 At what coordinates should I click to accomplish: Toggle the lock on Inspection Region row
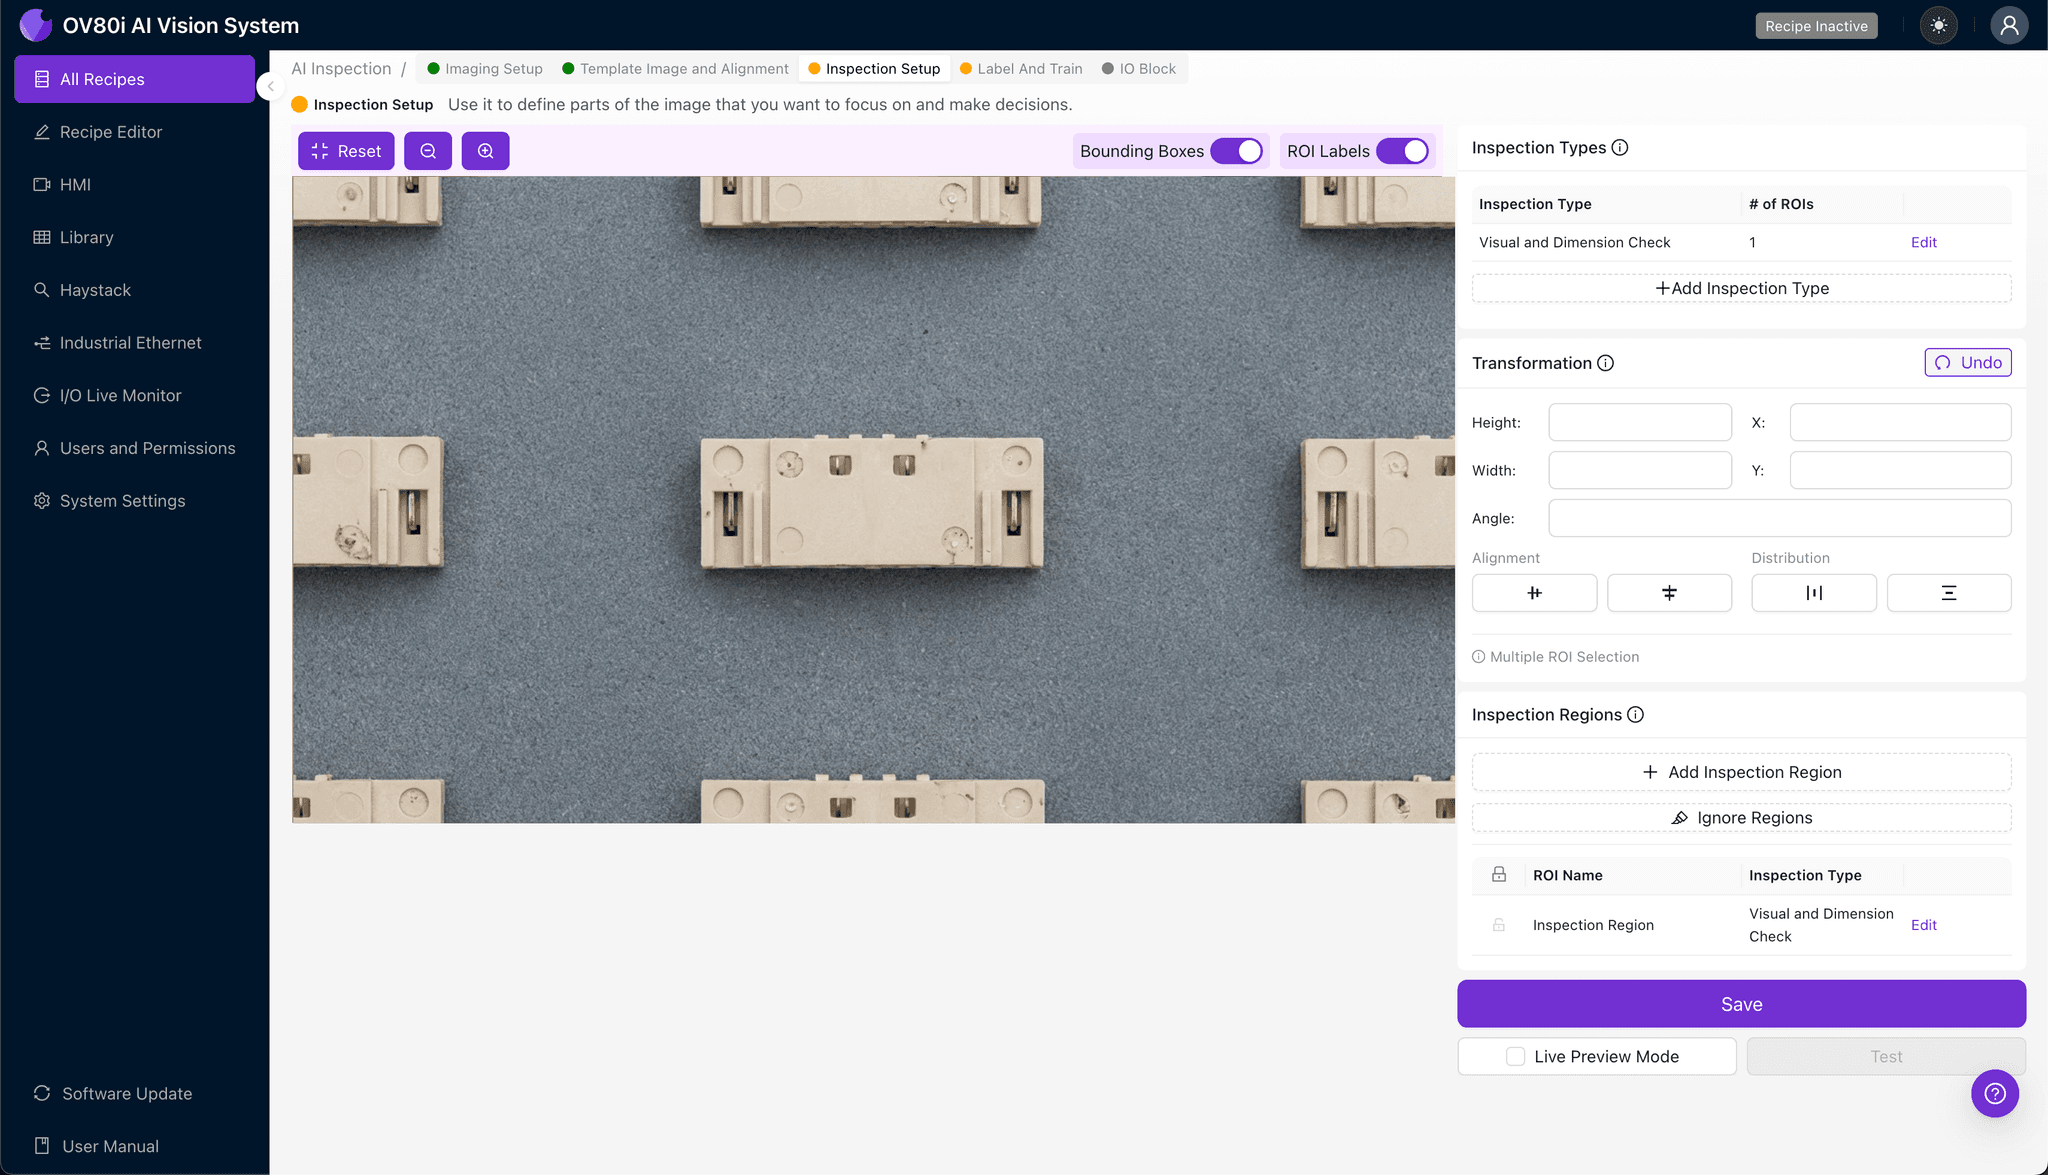click(1498, 925)
